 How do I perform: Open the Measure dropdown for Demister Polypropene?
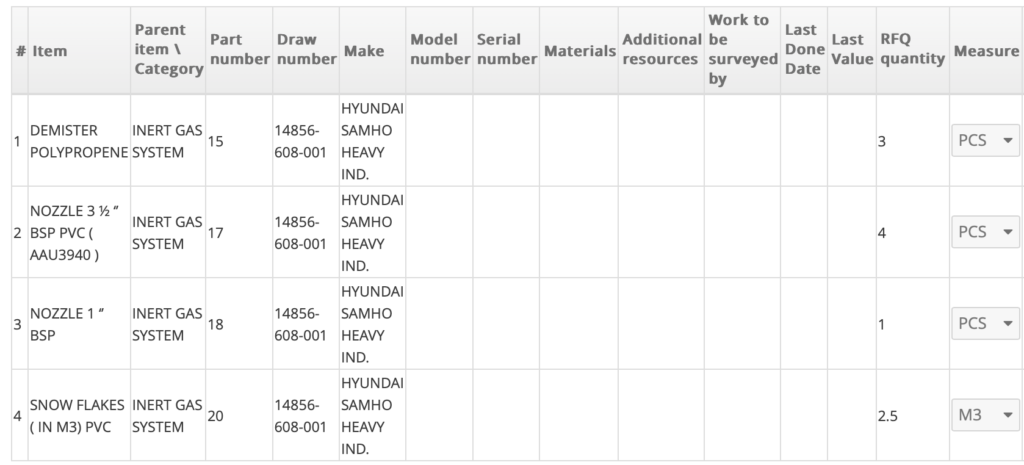pos(984,141)
